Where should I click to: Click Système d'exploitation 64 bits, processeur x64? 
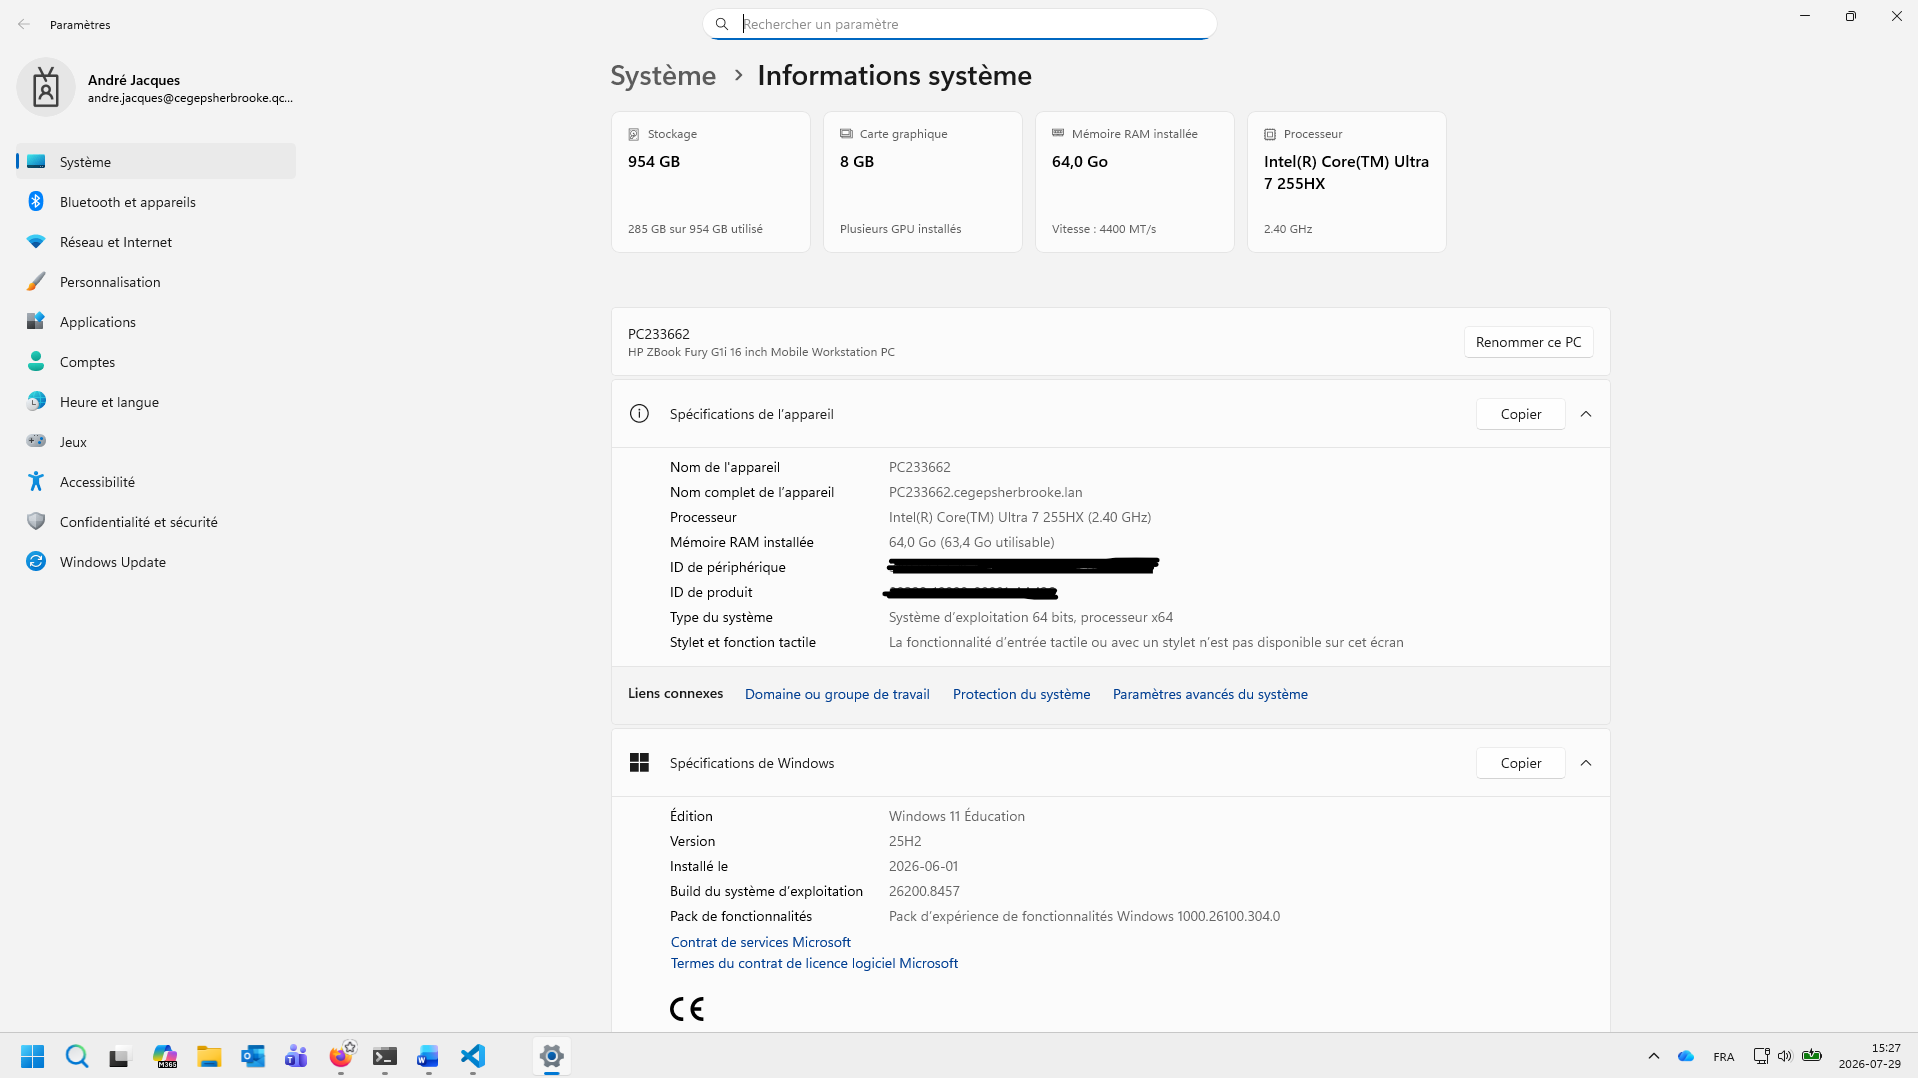click(x=1031, y=617)
